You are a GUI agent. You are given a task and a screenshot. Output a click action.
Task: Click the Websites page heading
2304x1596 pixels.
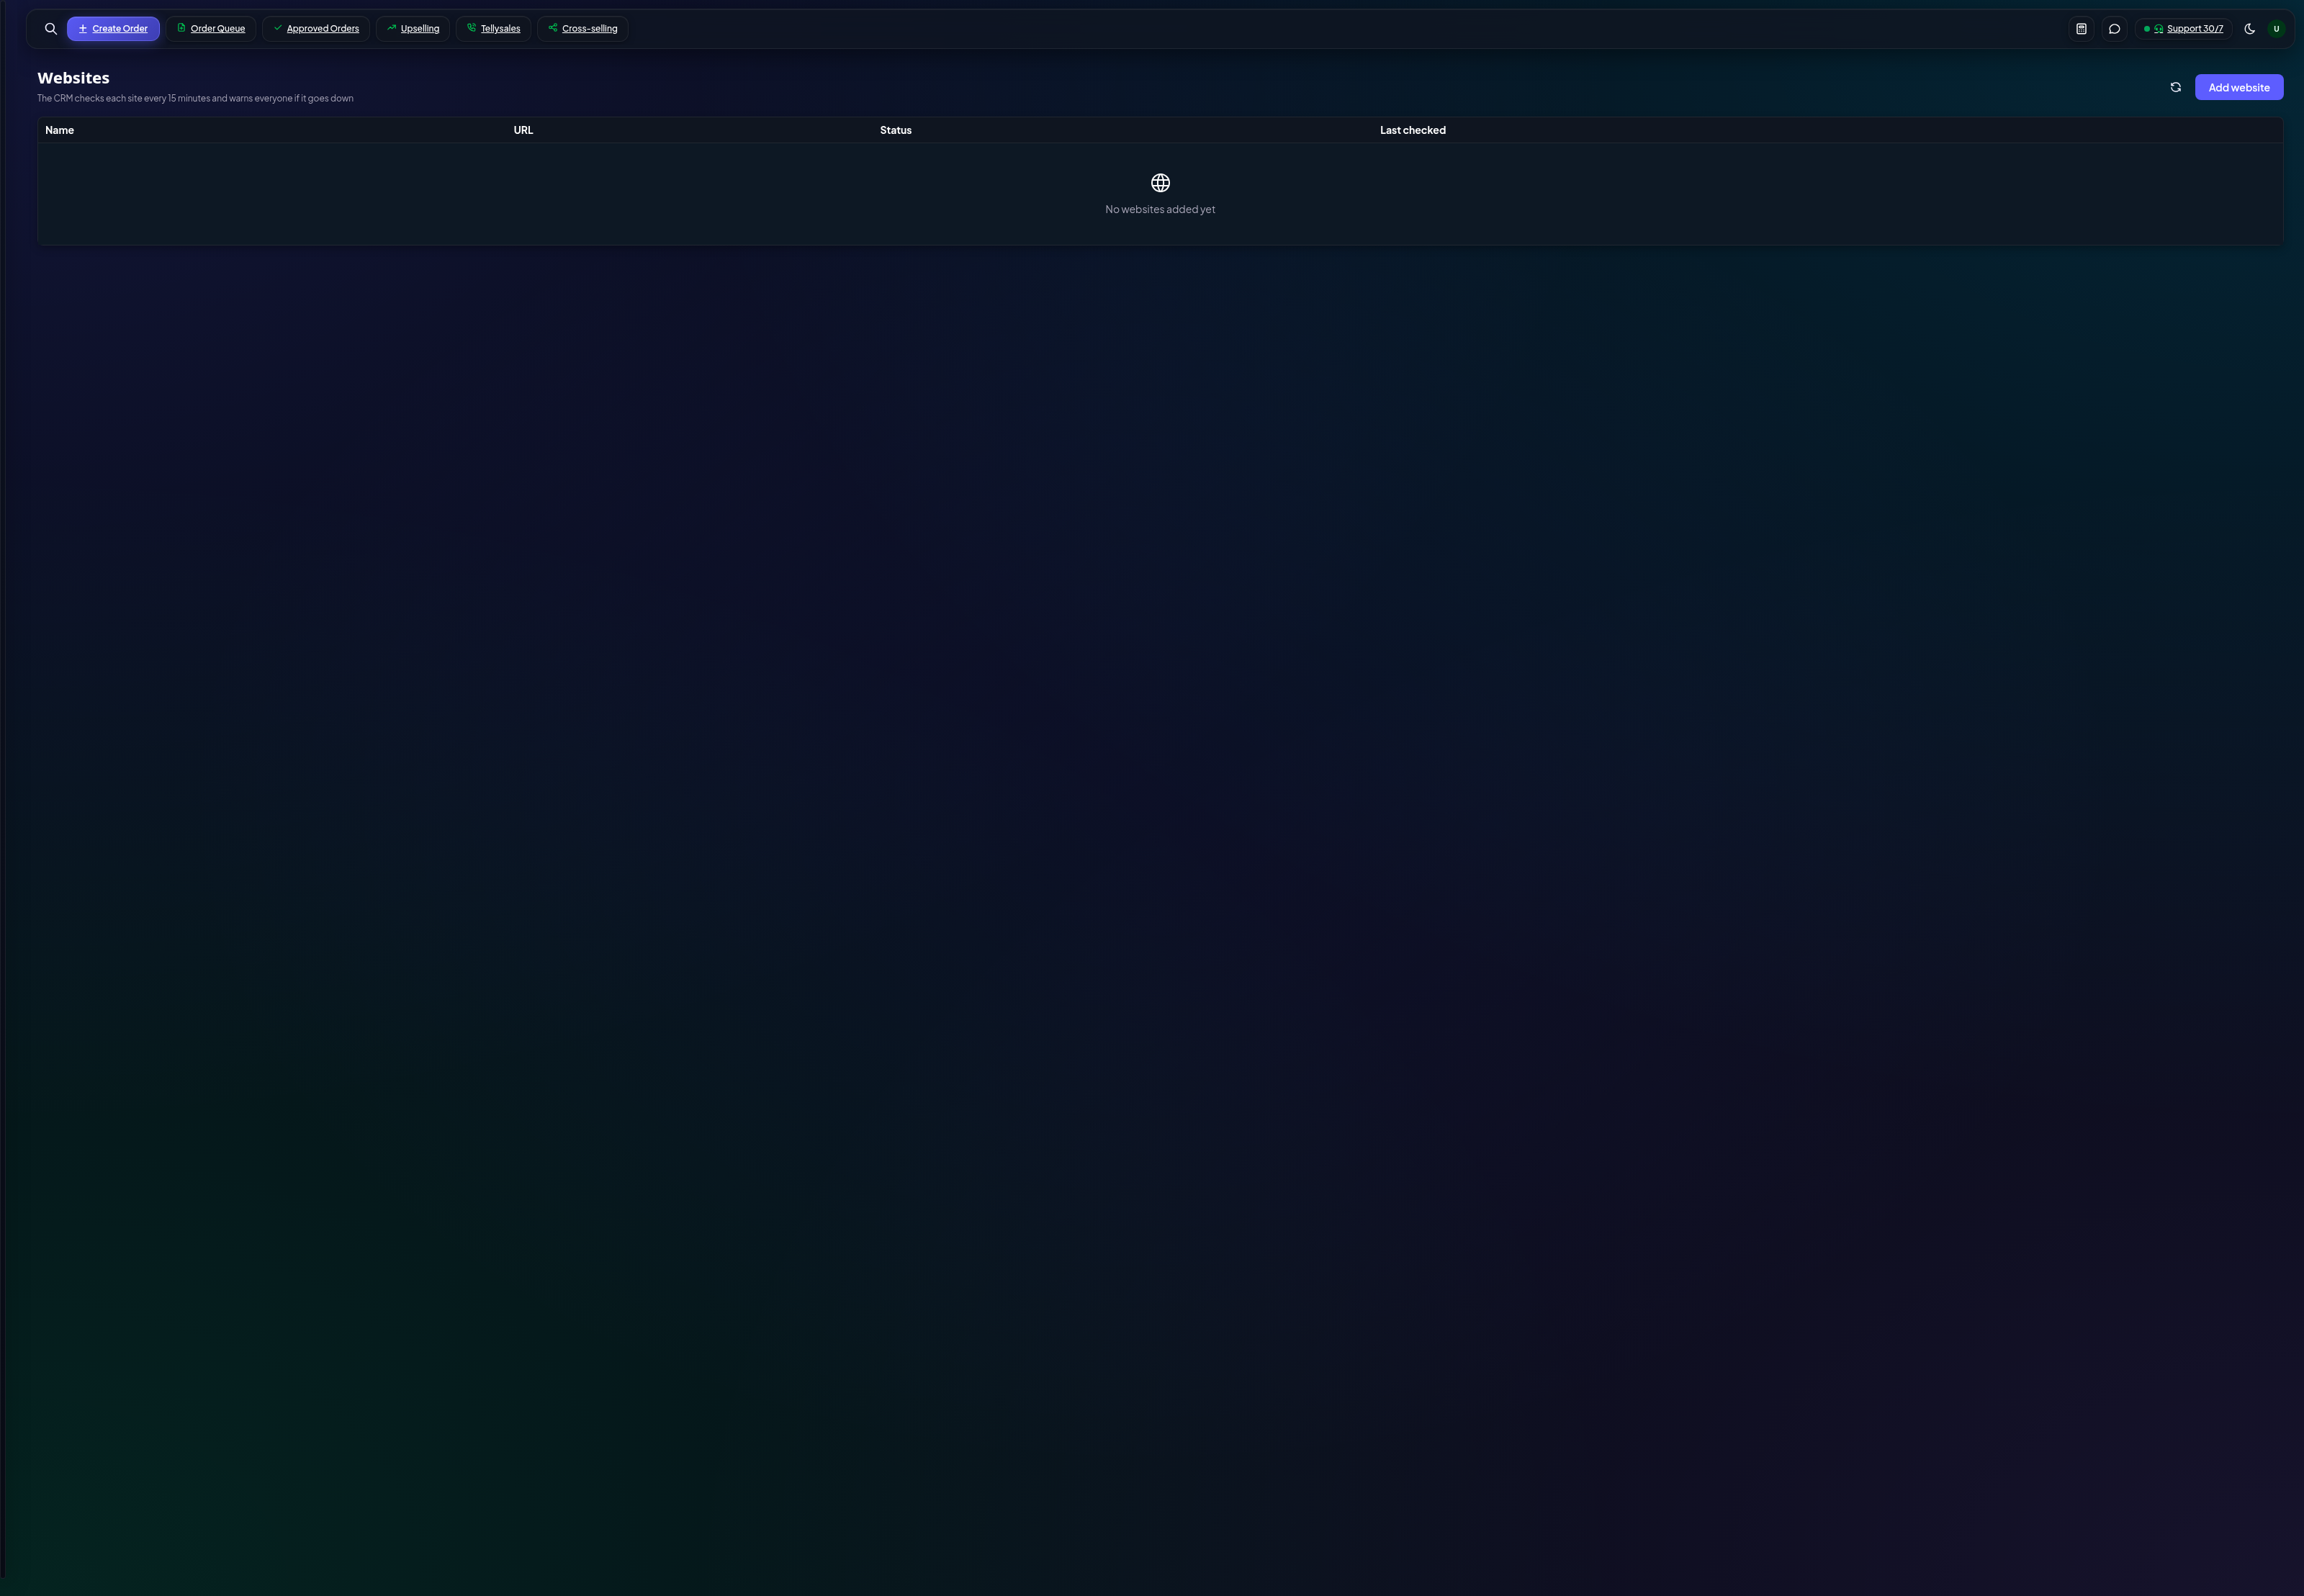73,78
